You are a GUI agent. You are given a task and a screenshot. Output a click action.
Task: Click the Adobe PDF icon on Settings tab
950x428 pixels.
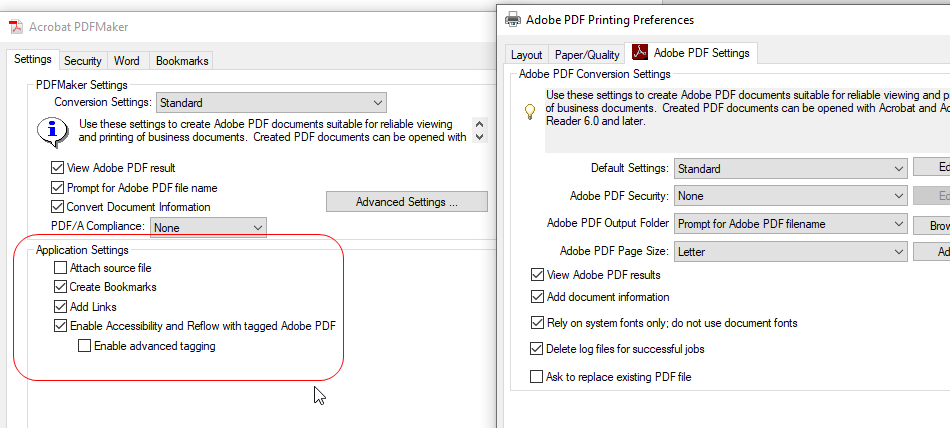[640, 53]
